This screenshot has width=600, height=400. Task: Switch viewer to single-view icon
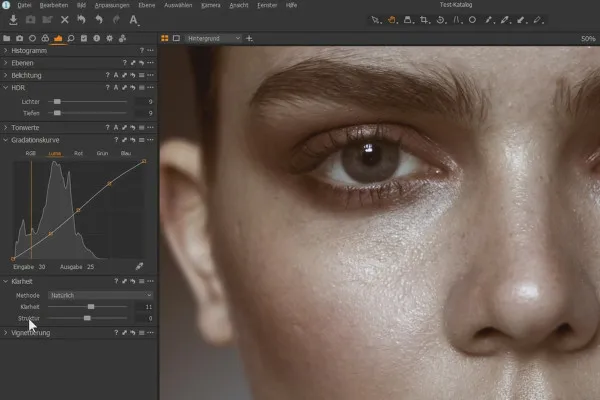tap(176, 38)
